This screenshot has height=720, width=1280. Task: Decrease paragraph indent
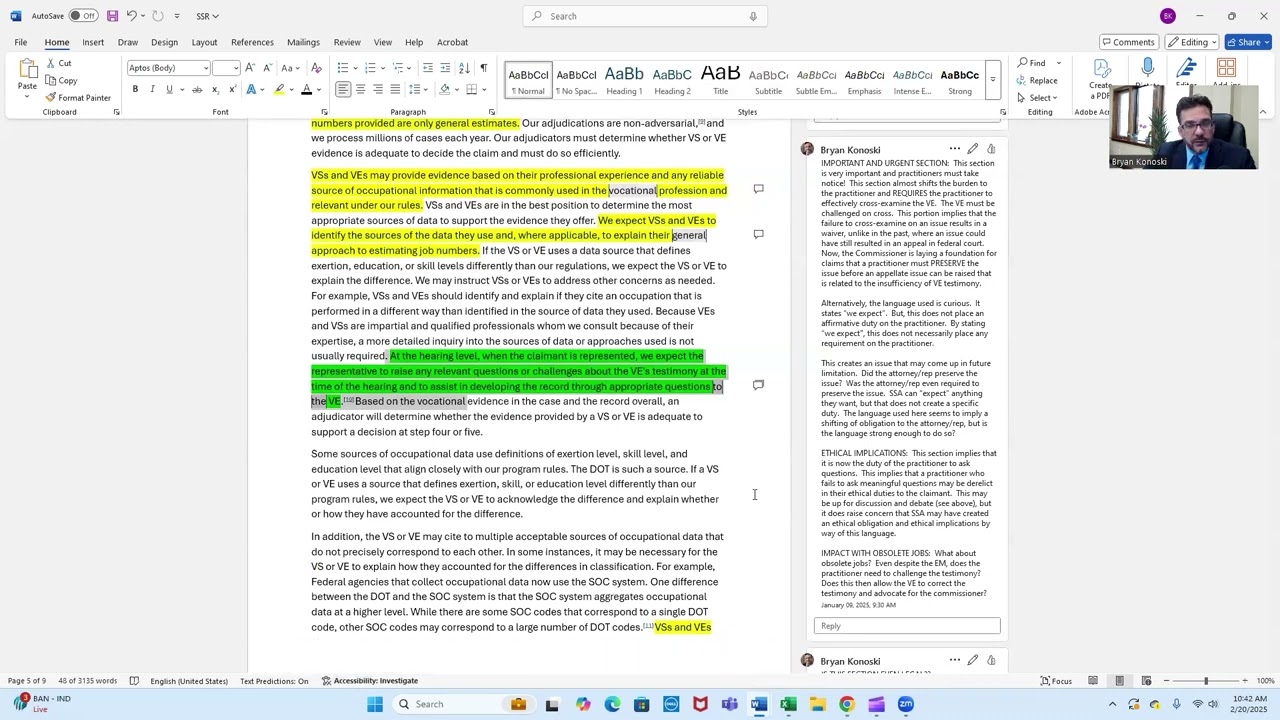pyautogui.click(x=428, y=68)
